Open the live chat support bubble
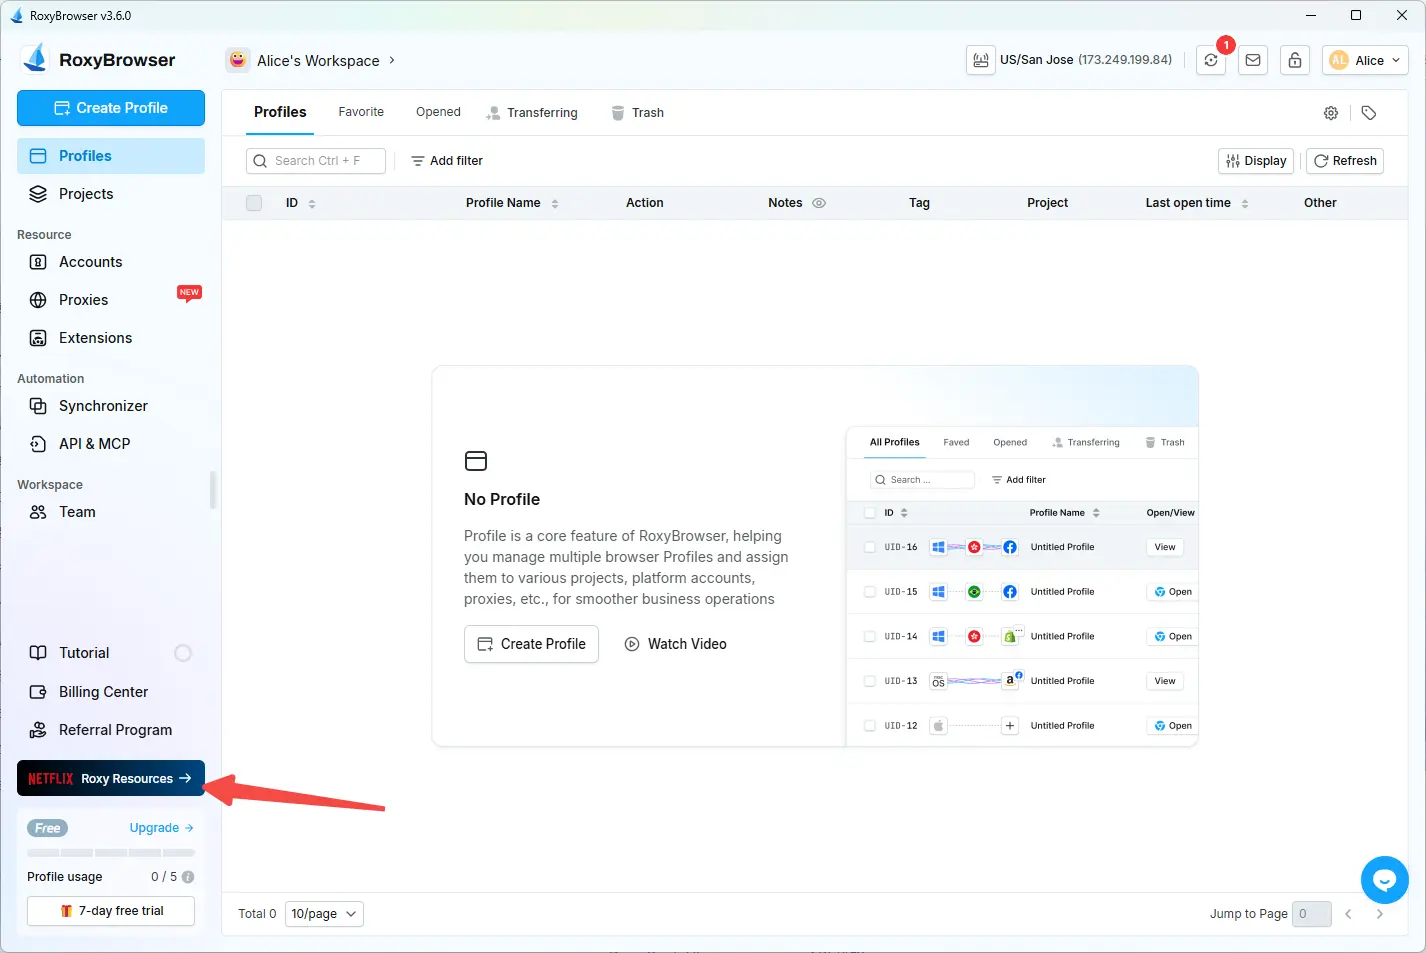This screenshot has height=953, width=1426. point(1384,880)
